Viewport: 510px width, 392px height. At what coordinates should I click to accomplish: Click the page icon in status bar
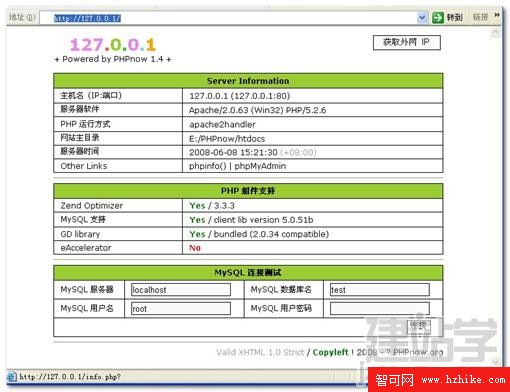point(11,377)
